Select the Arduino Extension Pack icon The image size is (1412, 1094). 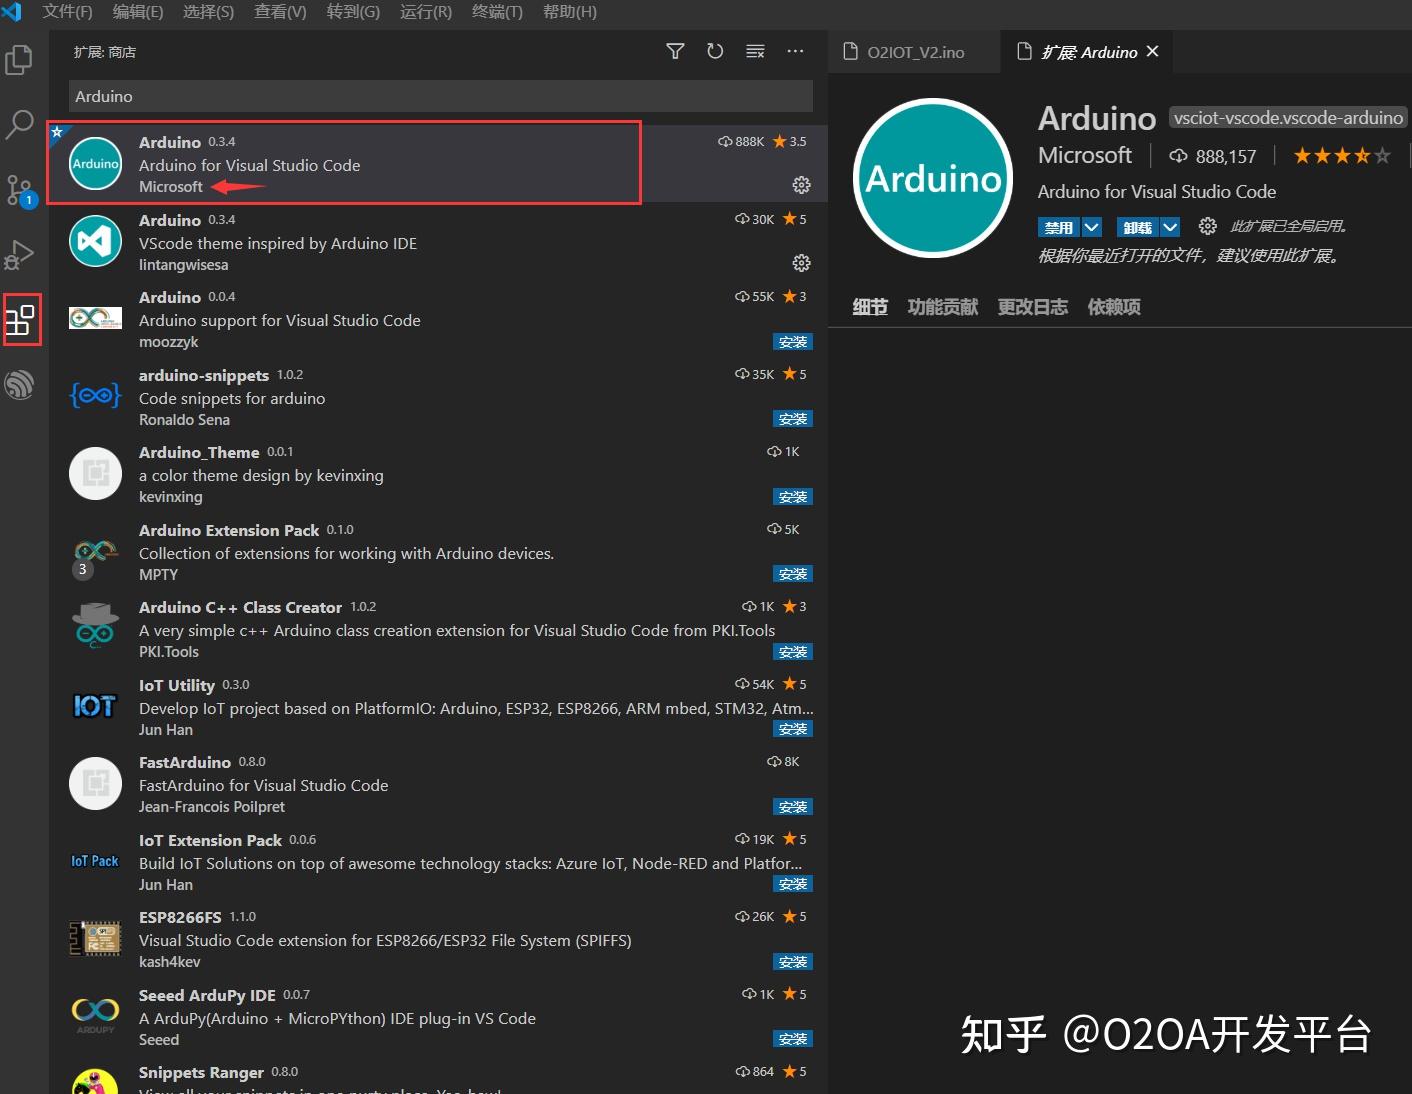point(95,557)
